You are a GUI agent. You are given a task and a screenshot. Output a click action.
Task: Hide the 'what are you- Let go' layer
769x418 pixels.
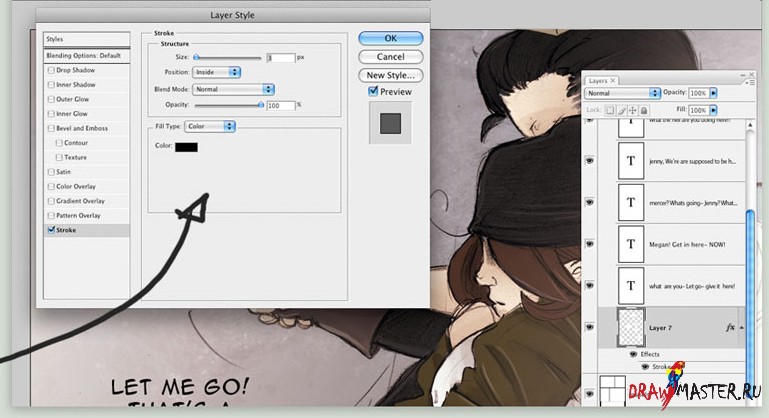[590, 285]
